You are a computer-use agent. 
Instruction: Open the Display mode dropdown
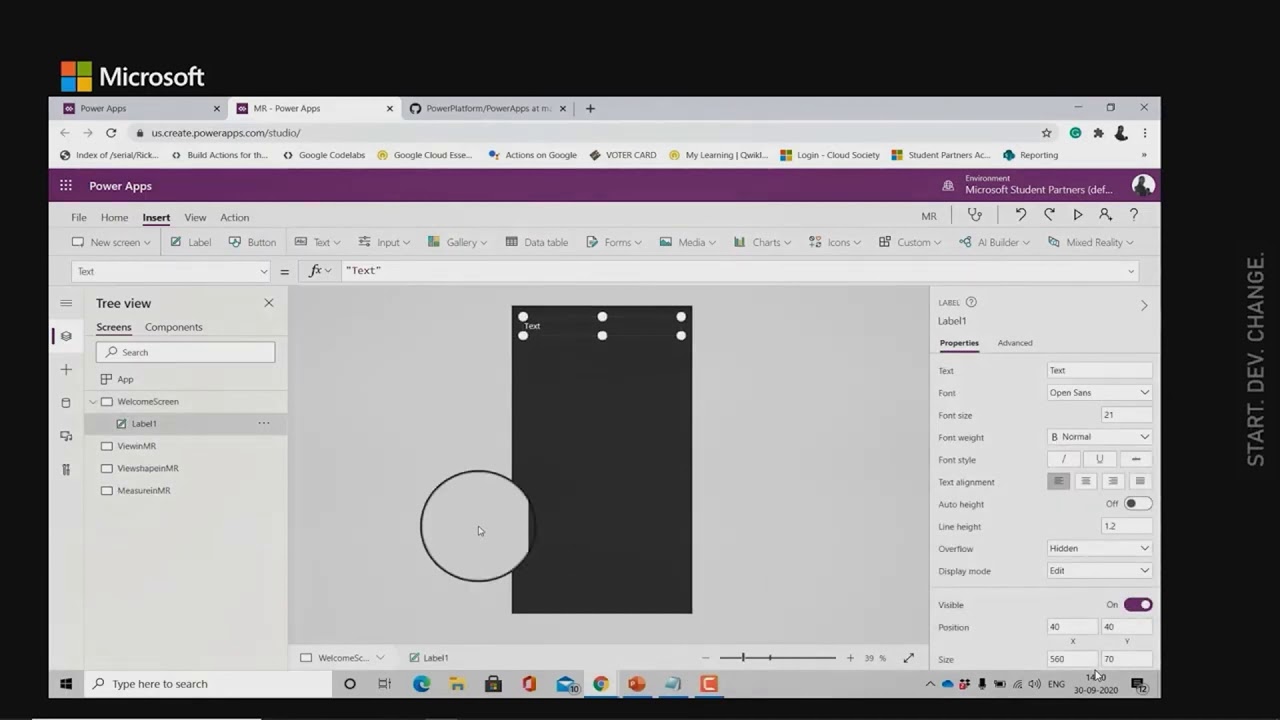(x=1099, y=571)
